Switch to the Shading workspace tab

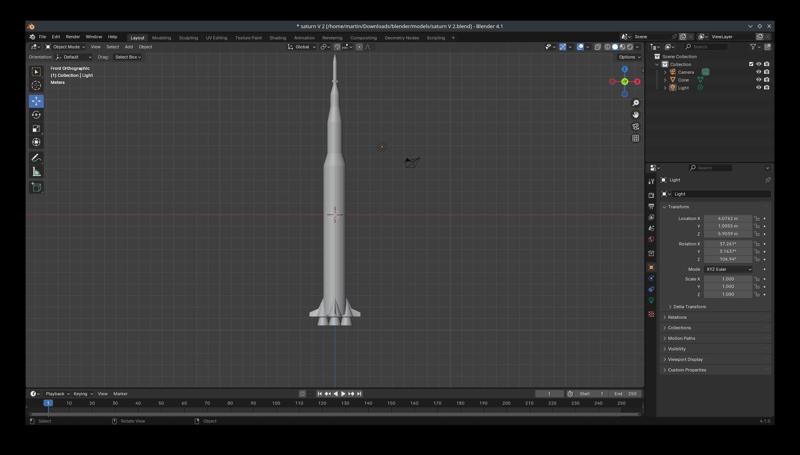278,38
